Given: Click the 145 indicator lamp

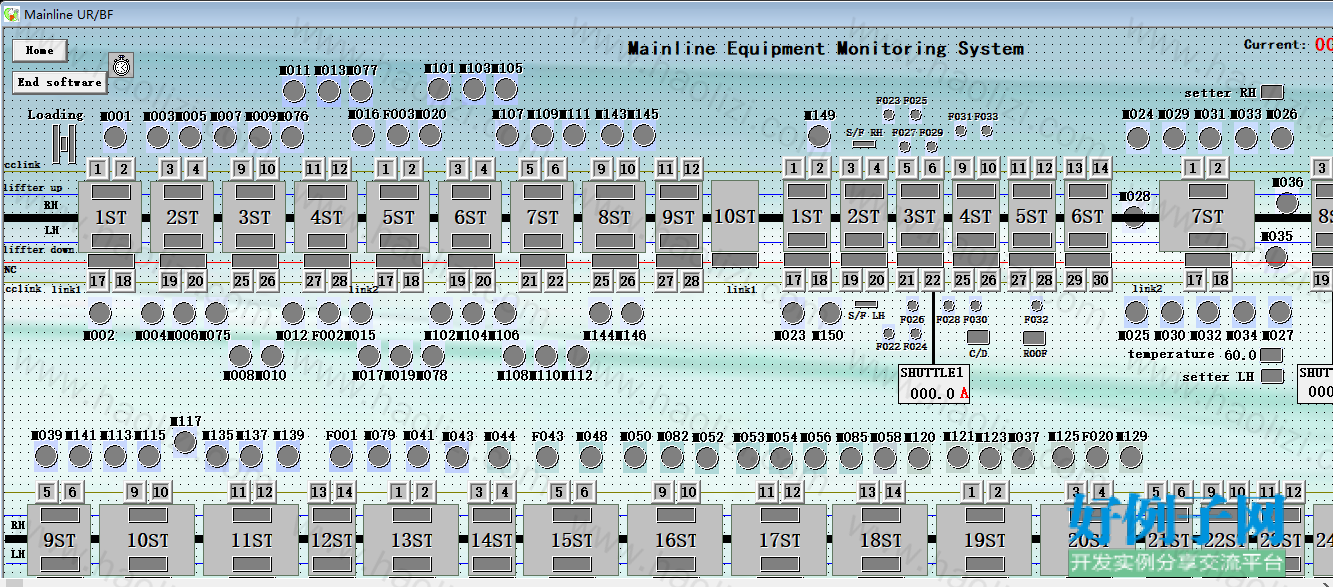Looking at the screenshot, I should pos(644,135).
